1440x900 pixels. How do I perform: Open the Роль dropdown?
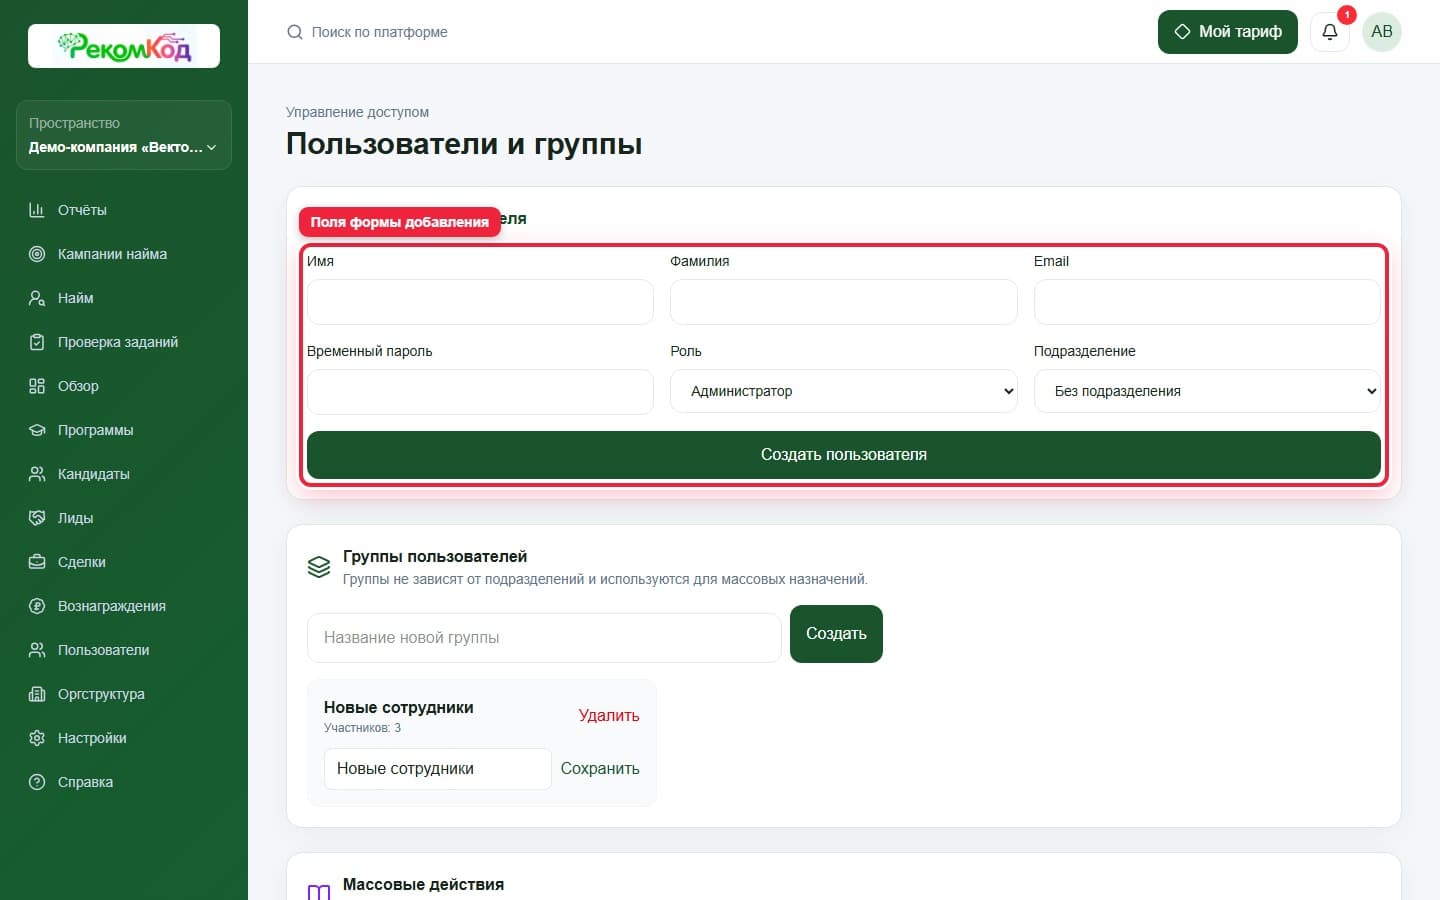843,391
